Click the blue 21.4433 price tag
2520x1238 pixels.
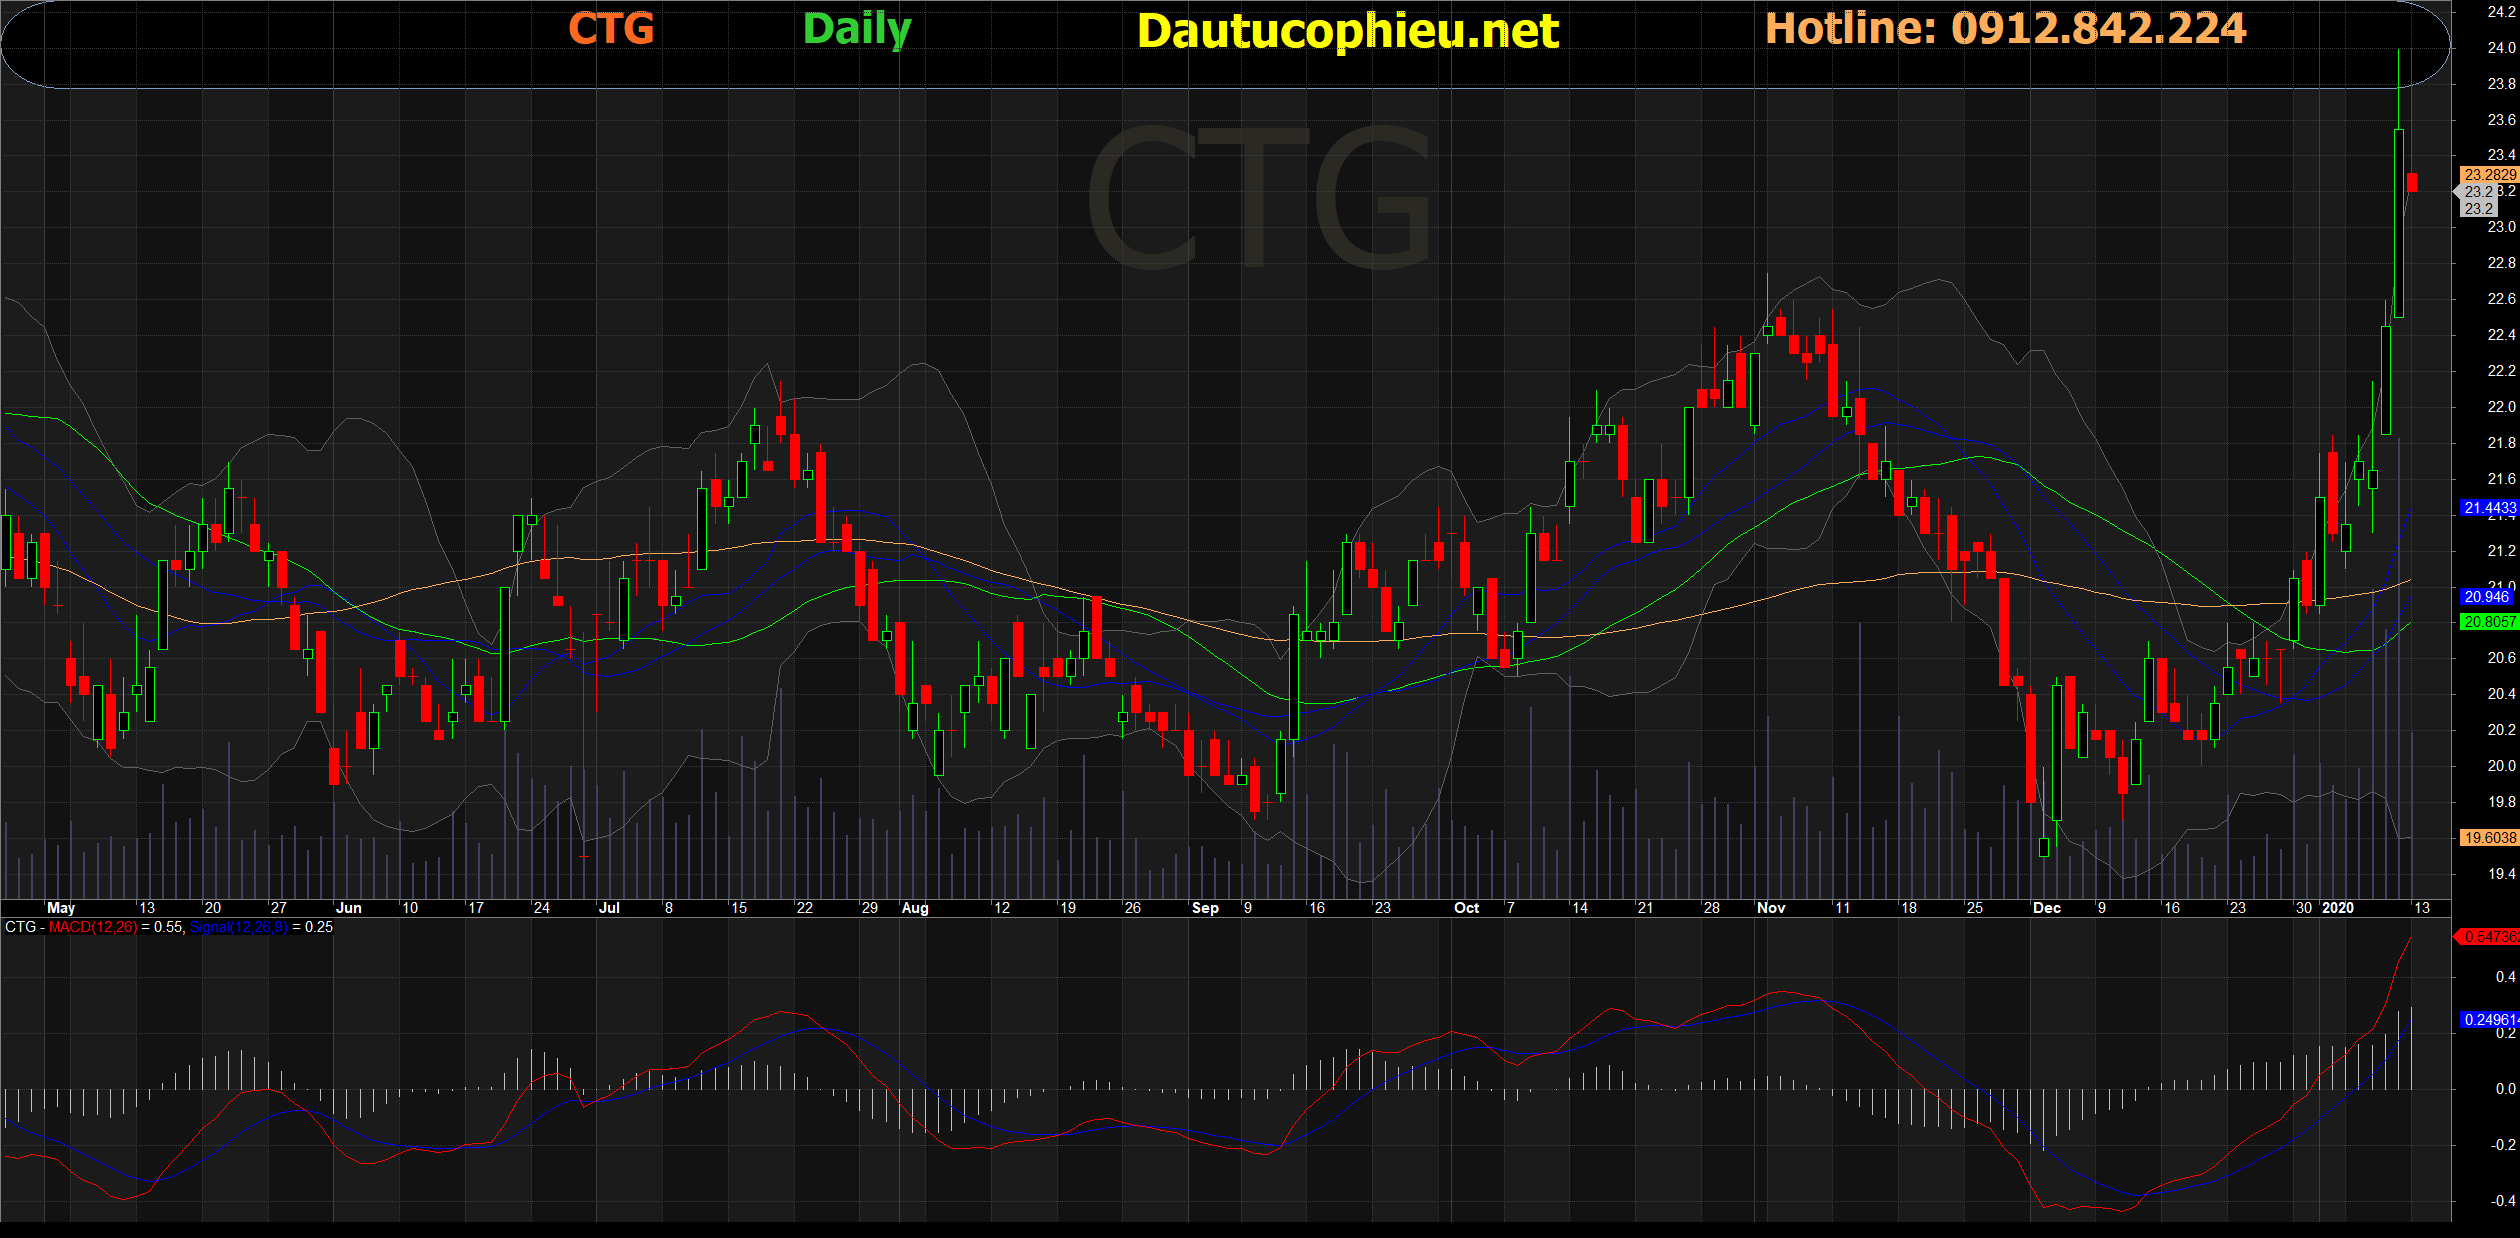(x=2489, y=508)
